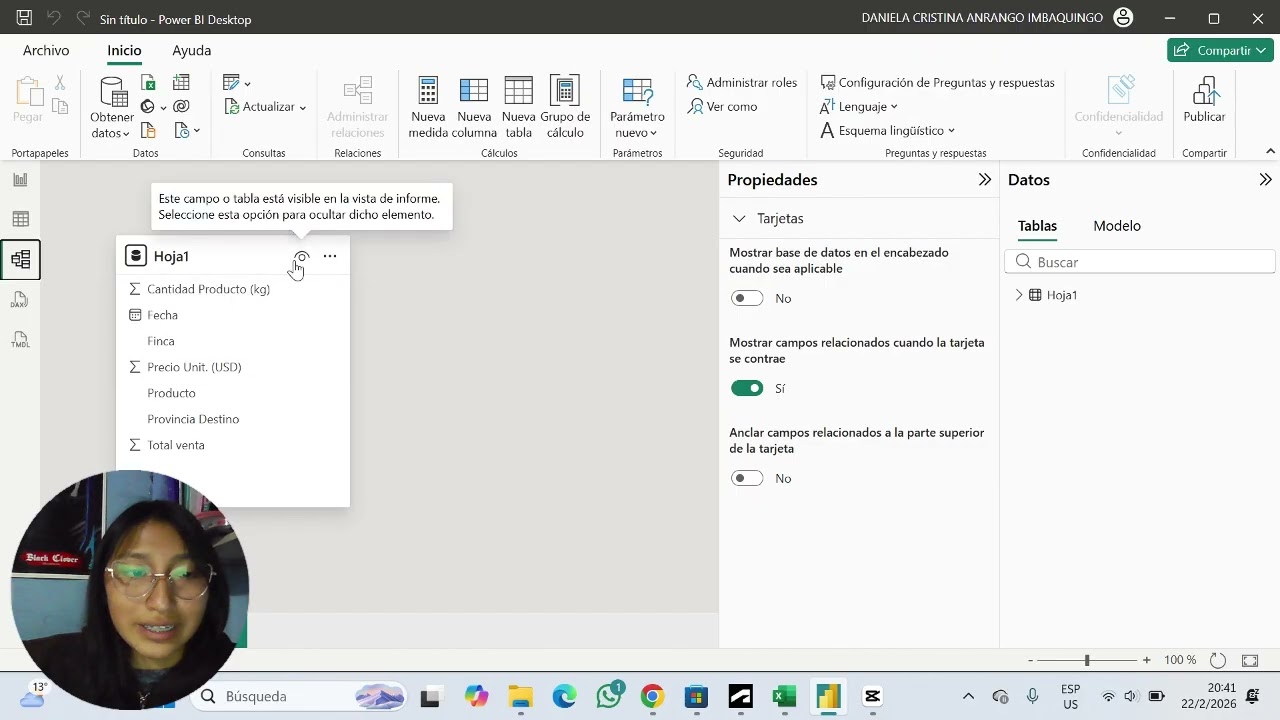Open the DAX query view sidebar icon

[x=20, y=299]
